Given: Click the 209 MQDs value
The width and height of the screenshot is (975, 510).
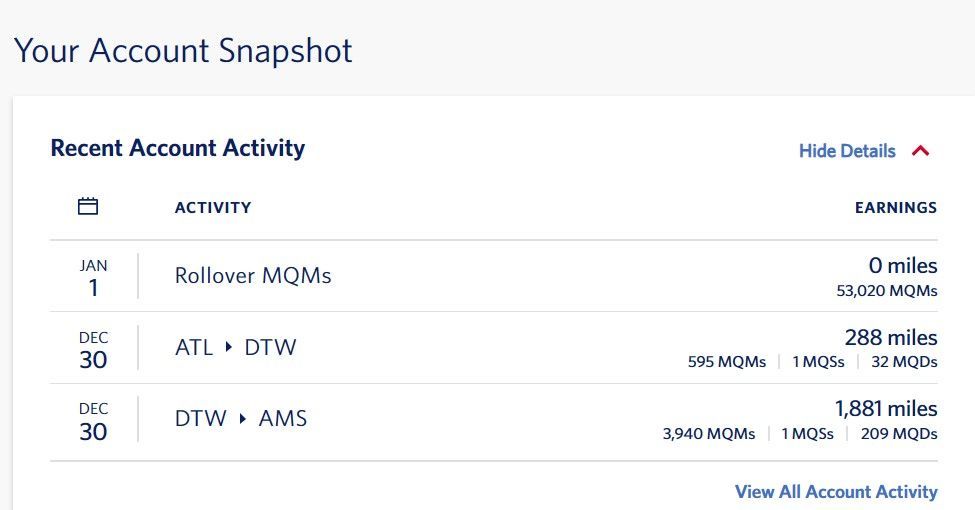Looking at the screenshot, I should point(899,434).
